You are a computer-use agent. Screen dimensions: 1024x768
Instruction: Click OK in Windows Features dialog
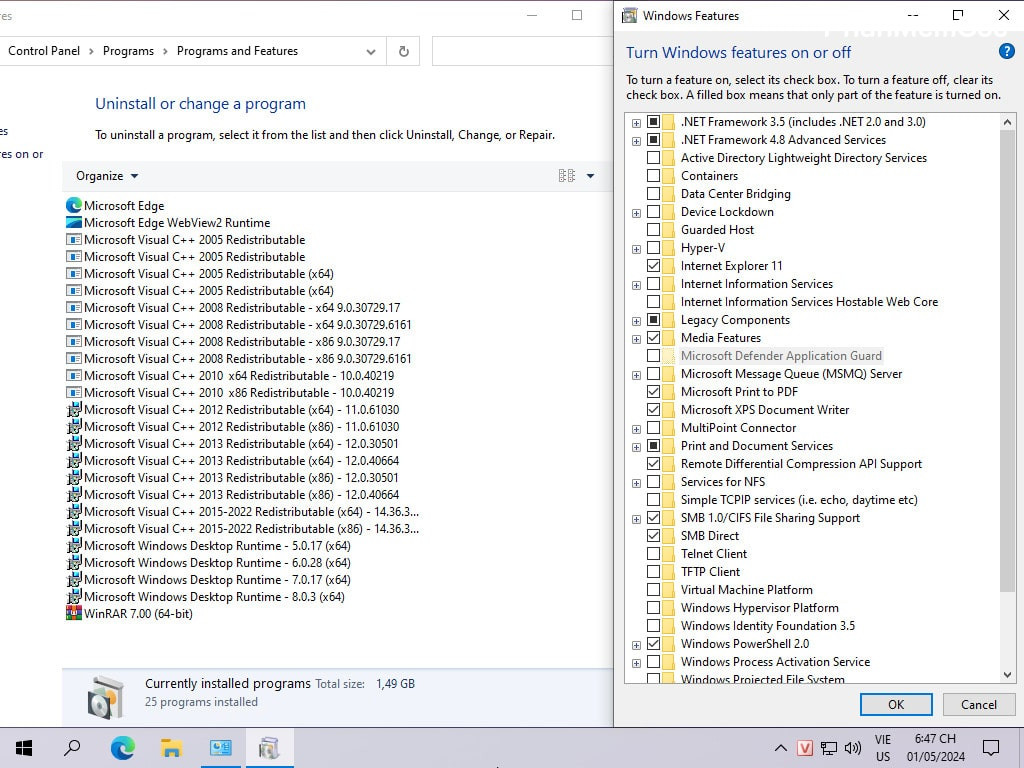point(896,704)
